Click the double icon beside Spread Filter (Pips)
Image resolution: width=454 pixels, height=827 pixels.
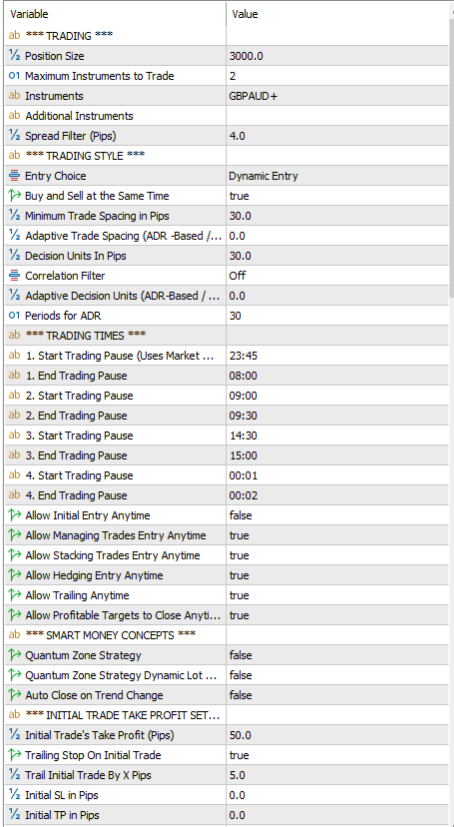[14, 136]
